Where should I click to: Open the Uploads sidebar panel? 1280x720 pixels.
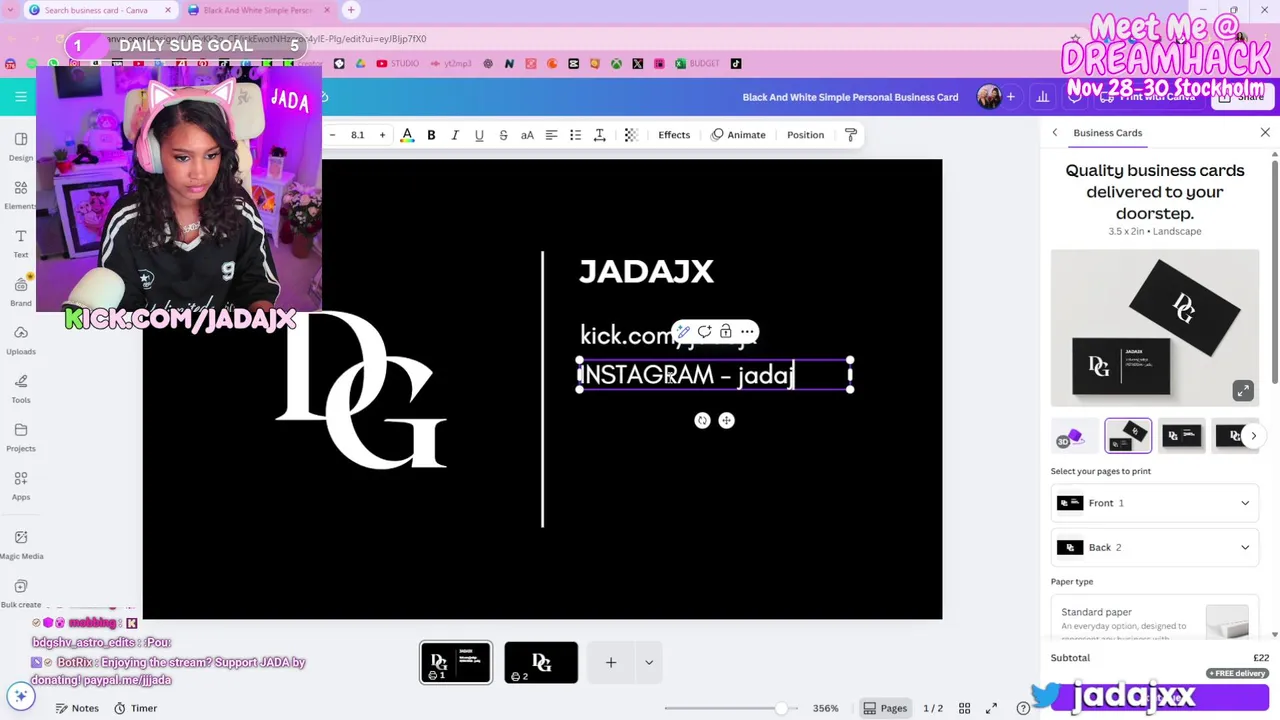coord(20,340)
